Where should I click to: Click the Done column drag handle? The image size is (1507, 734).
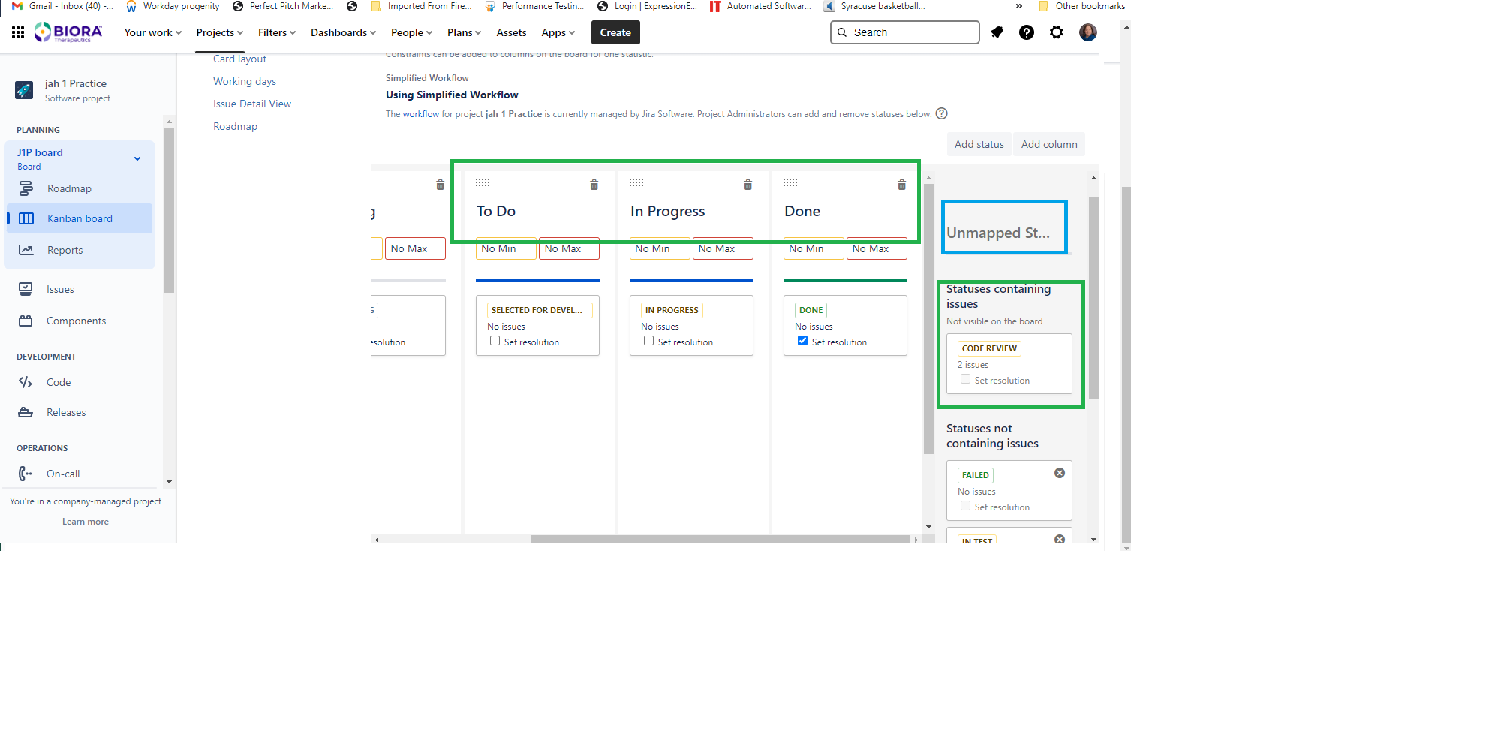[791, 182]
